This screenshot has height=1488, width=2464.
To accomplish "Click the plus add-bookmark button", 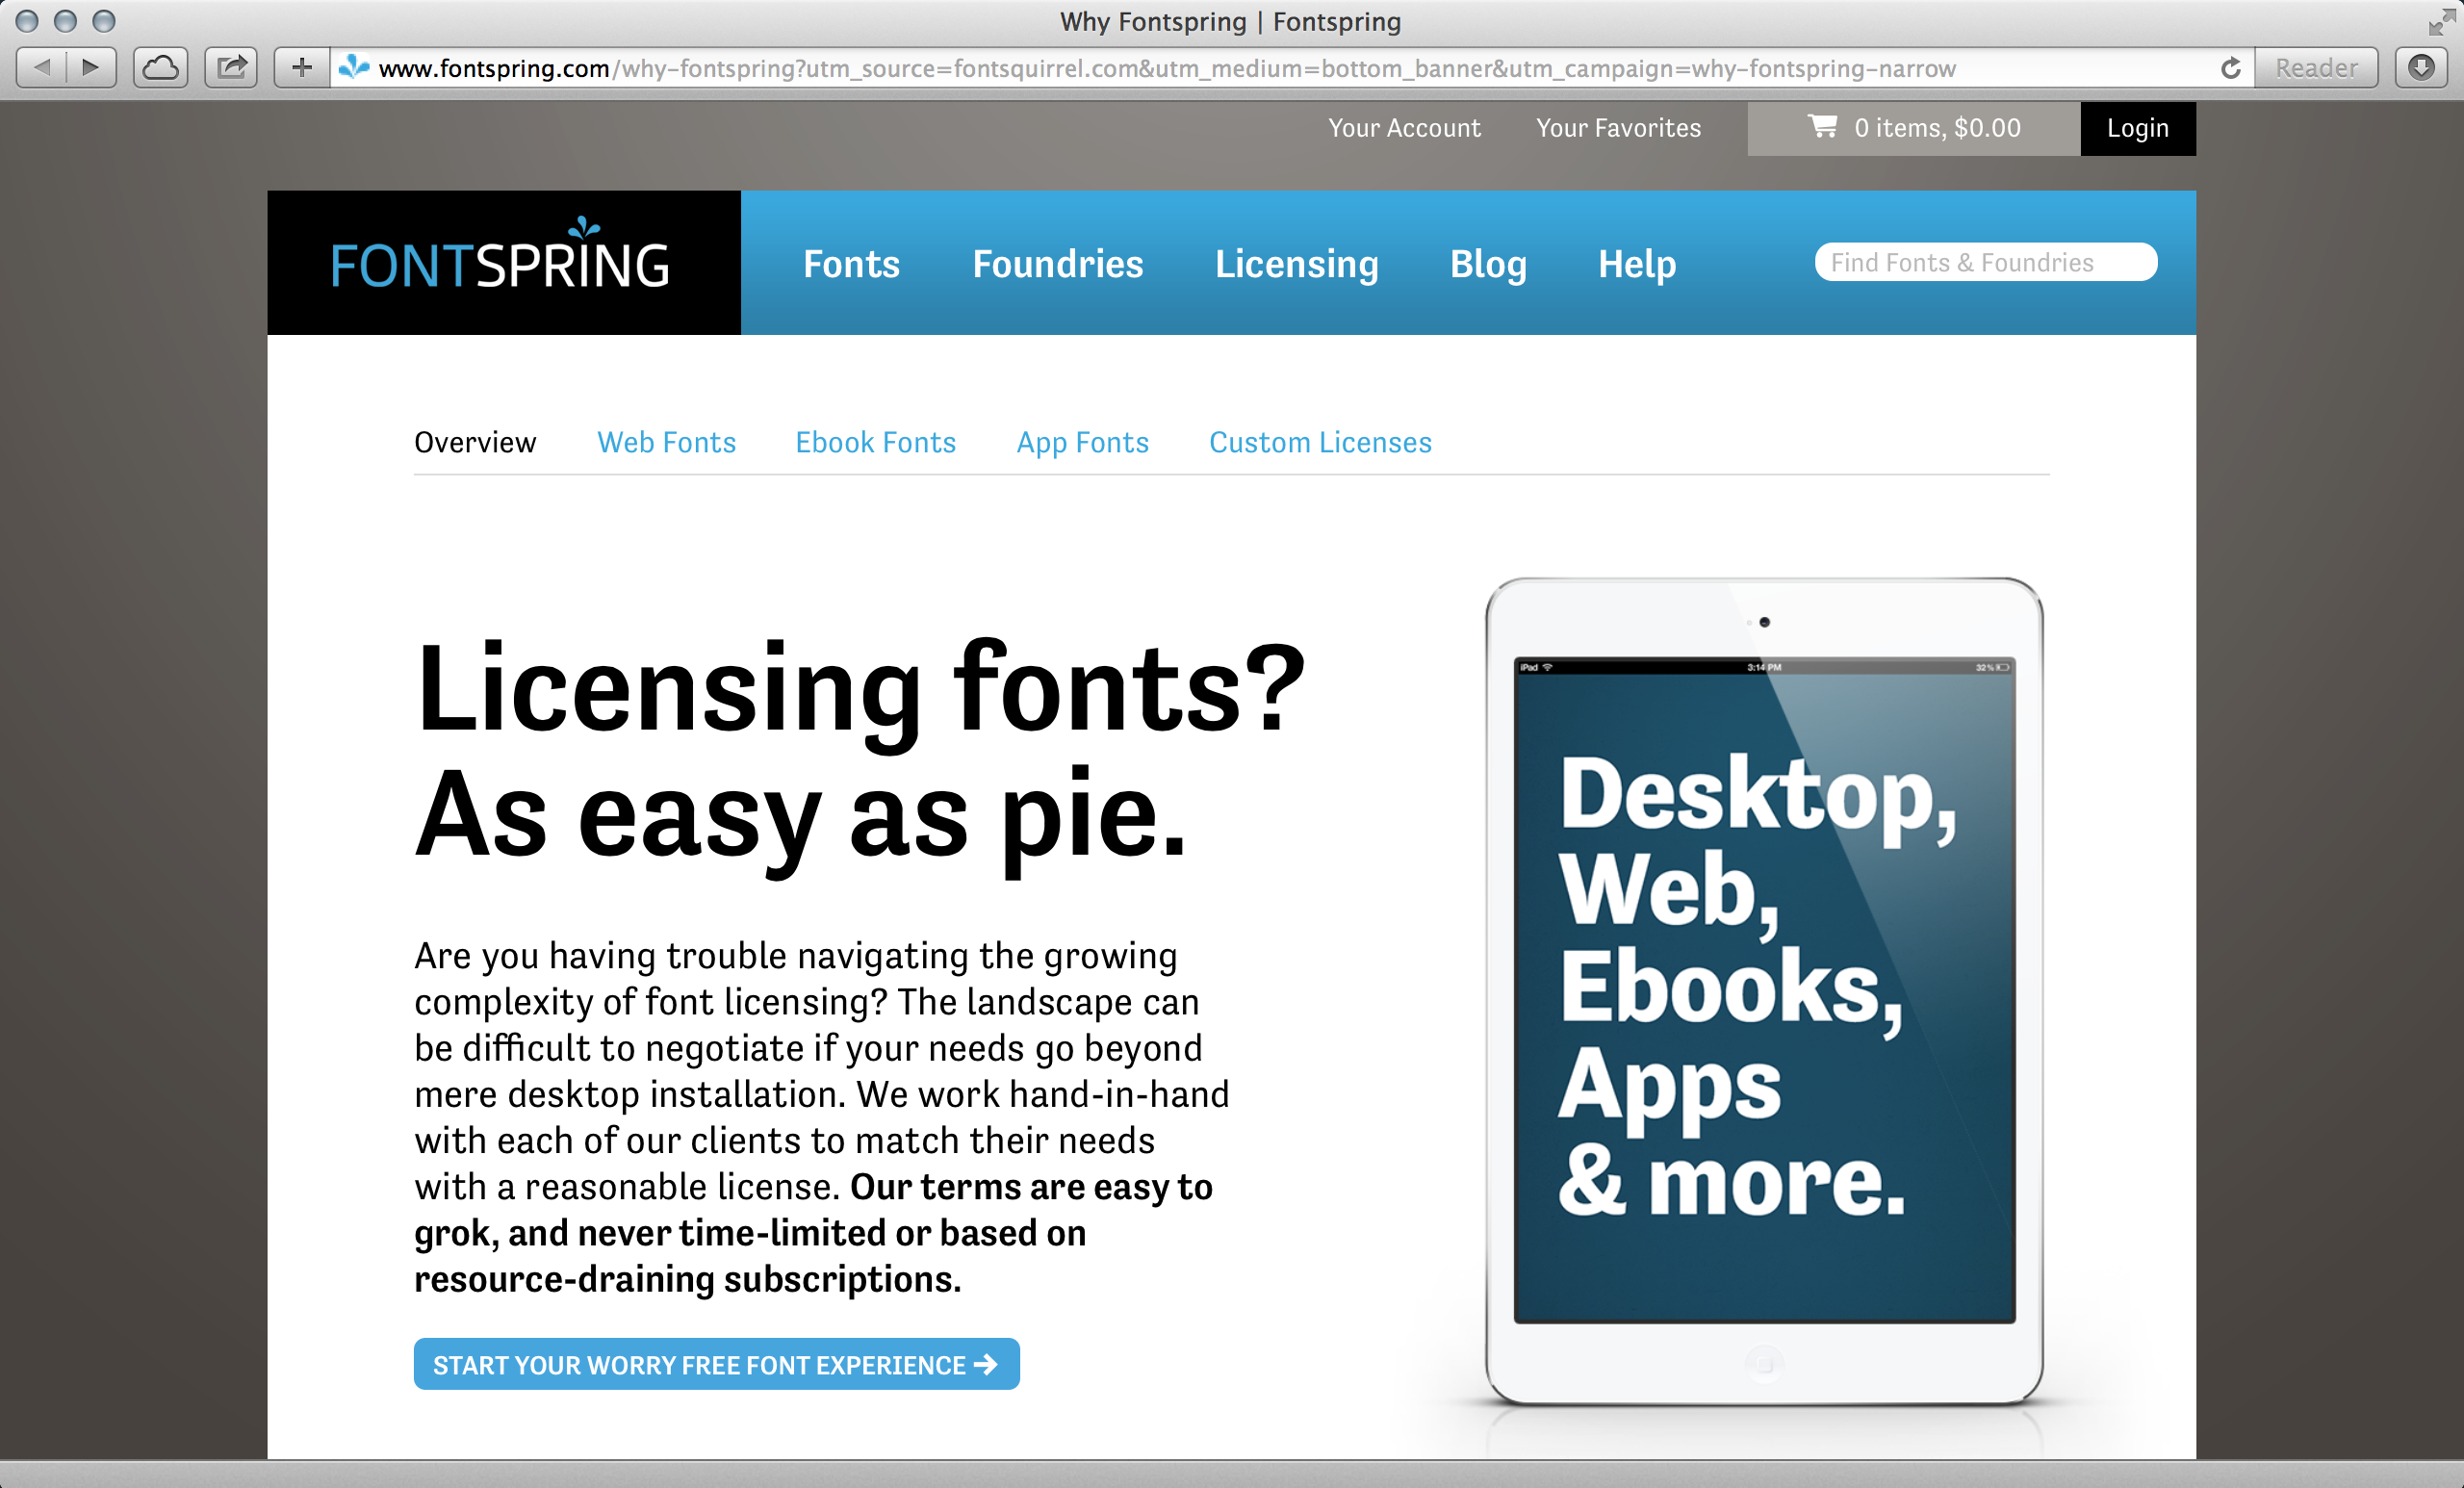I will click(301, 68).
